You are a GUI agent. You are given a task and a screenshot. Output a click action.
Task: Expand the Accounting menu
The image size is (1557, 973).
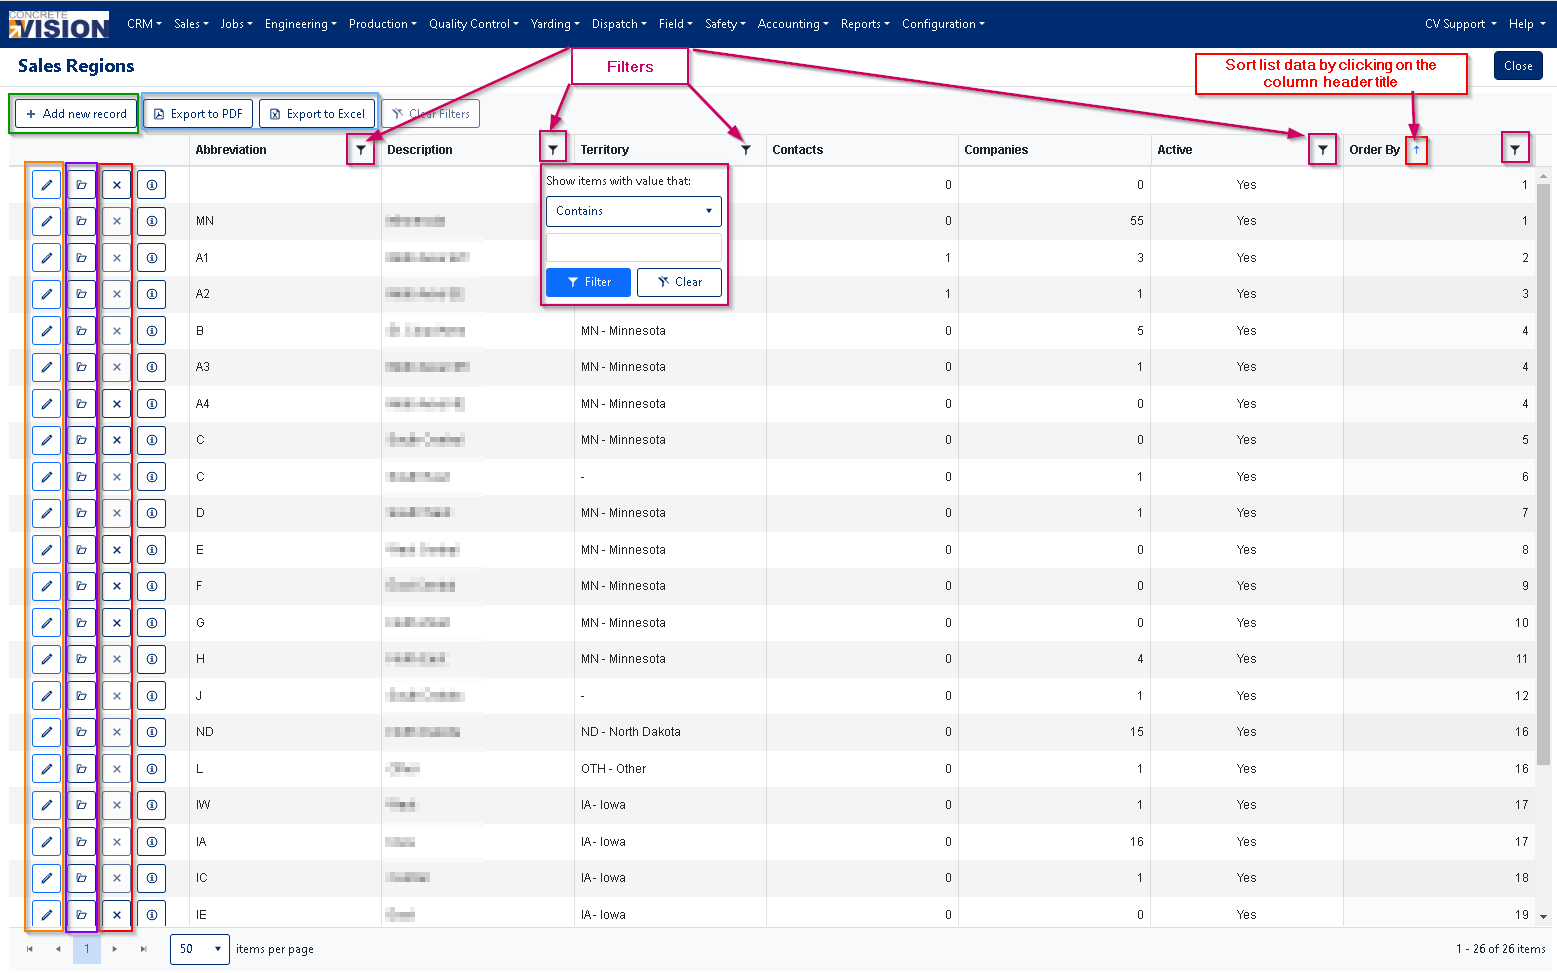pyautogui.click(x=793, y=24)
